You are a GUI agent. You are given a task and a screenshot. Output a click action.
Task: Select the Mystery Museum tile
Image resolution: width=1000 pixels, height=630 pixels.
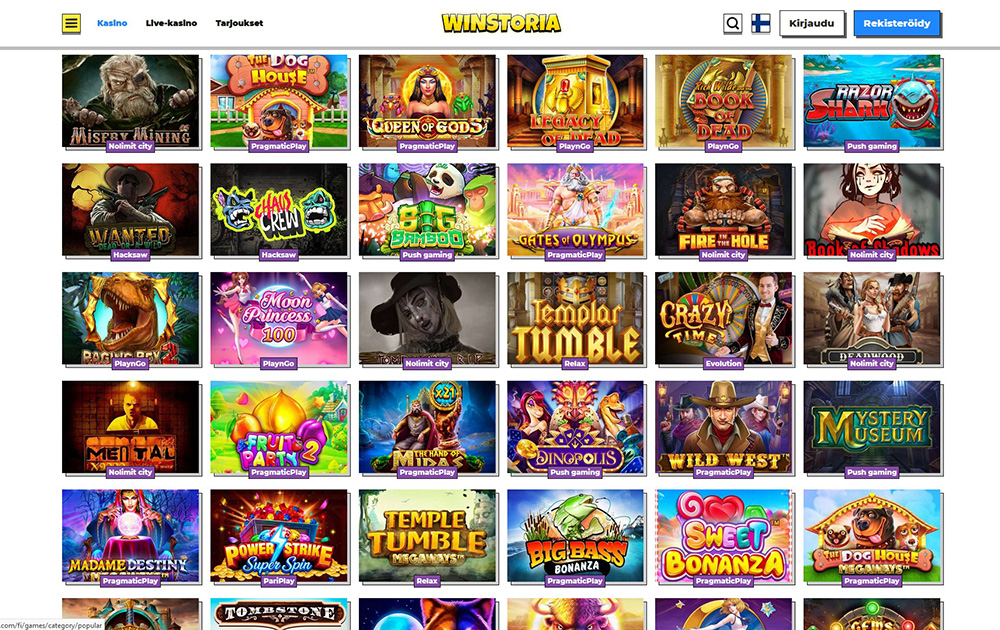click(872, 428)
